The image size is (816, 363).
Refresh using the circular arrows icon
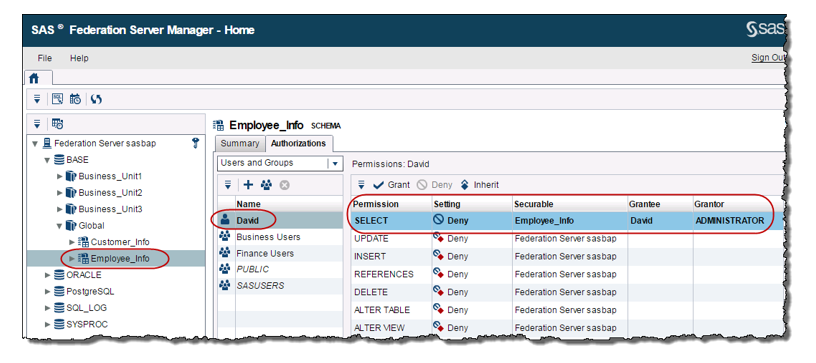pos(96,99)
